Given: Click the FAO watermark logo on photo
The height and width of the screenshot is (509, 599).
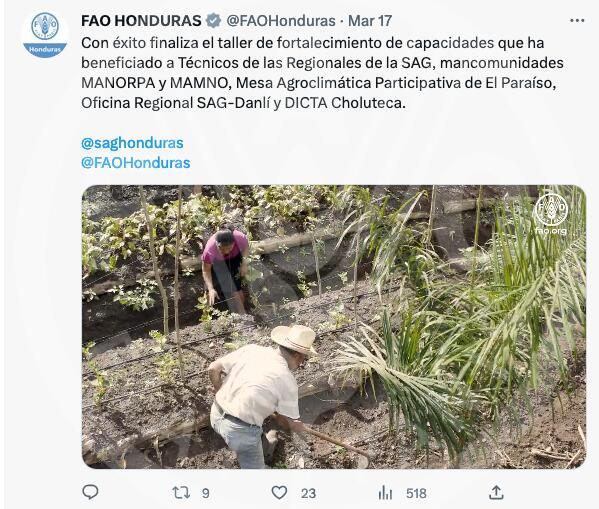Looking at the screenshot, I should pos(550,209).
